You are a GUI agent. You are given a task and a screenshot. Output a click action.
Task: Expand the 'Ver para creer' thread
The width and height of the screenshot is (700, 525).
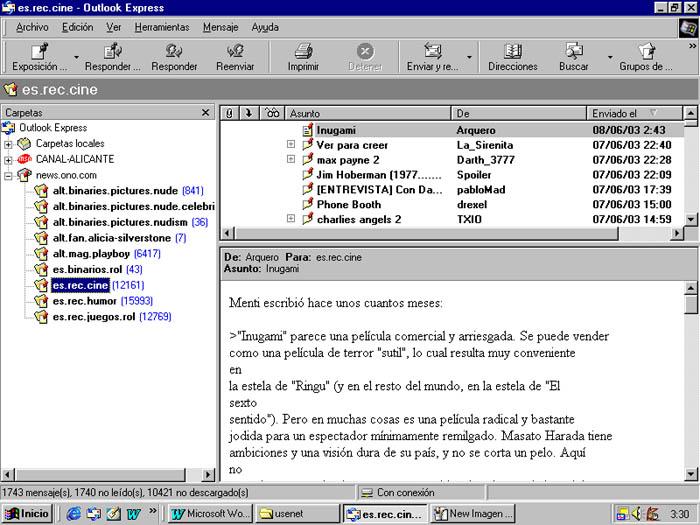click(x=291, y=144)
